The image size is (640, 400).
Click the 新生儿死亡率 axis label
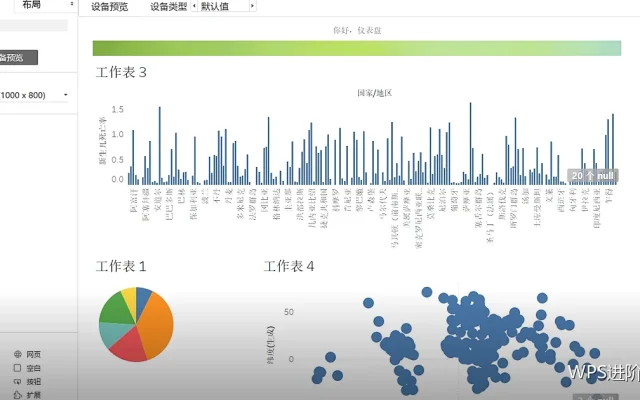tap(102, 141)
